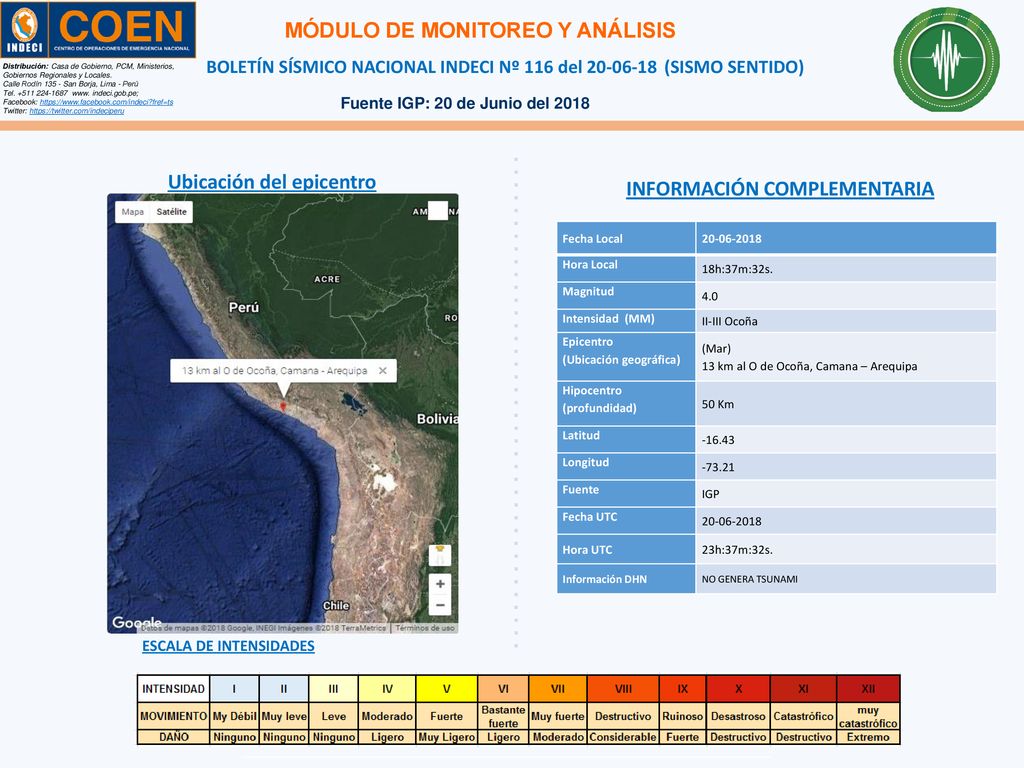
Task: Click the Google logo on map
Action: pyautogui.click(x=136, y=622)
